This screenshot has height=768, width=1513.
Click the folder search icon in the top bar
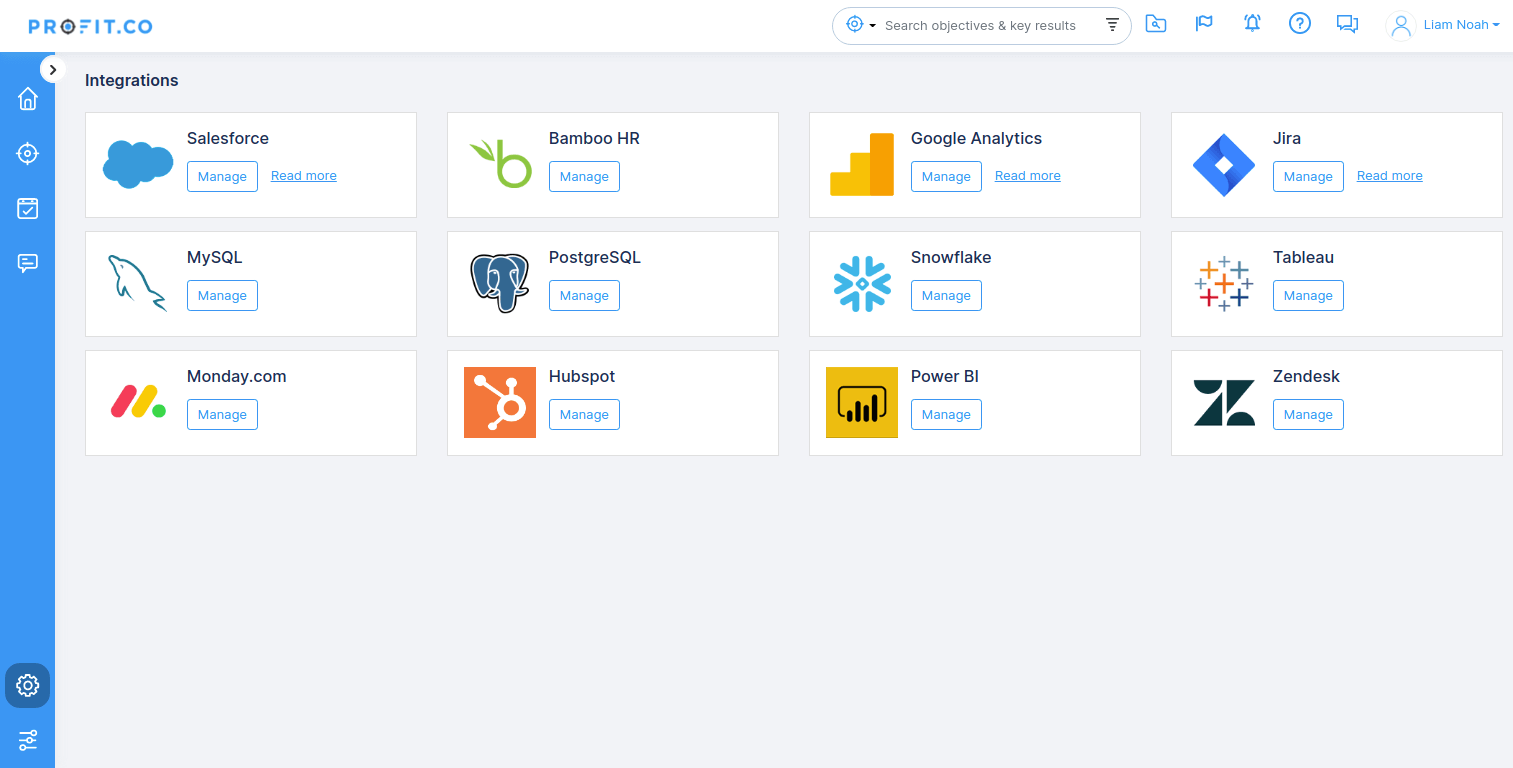(1156, 24)
